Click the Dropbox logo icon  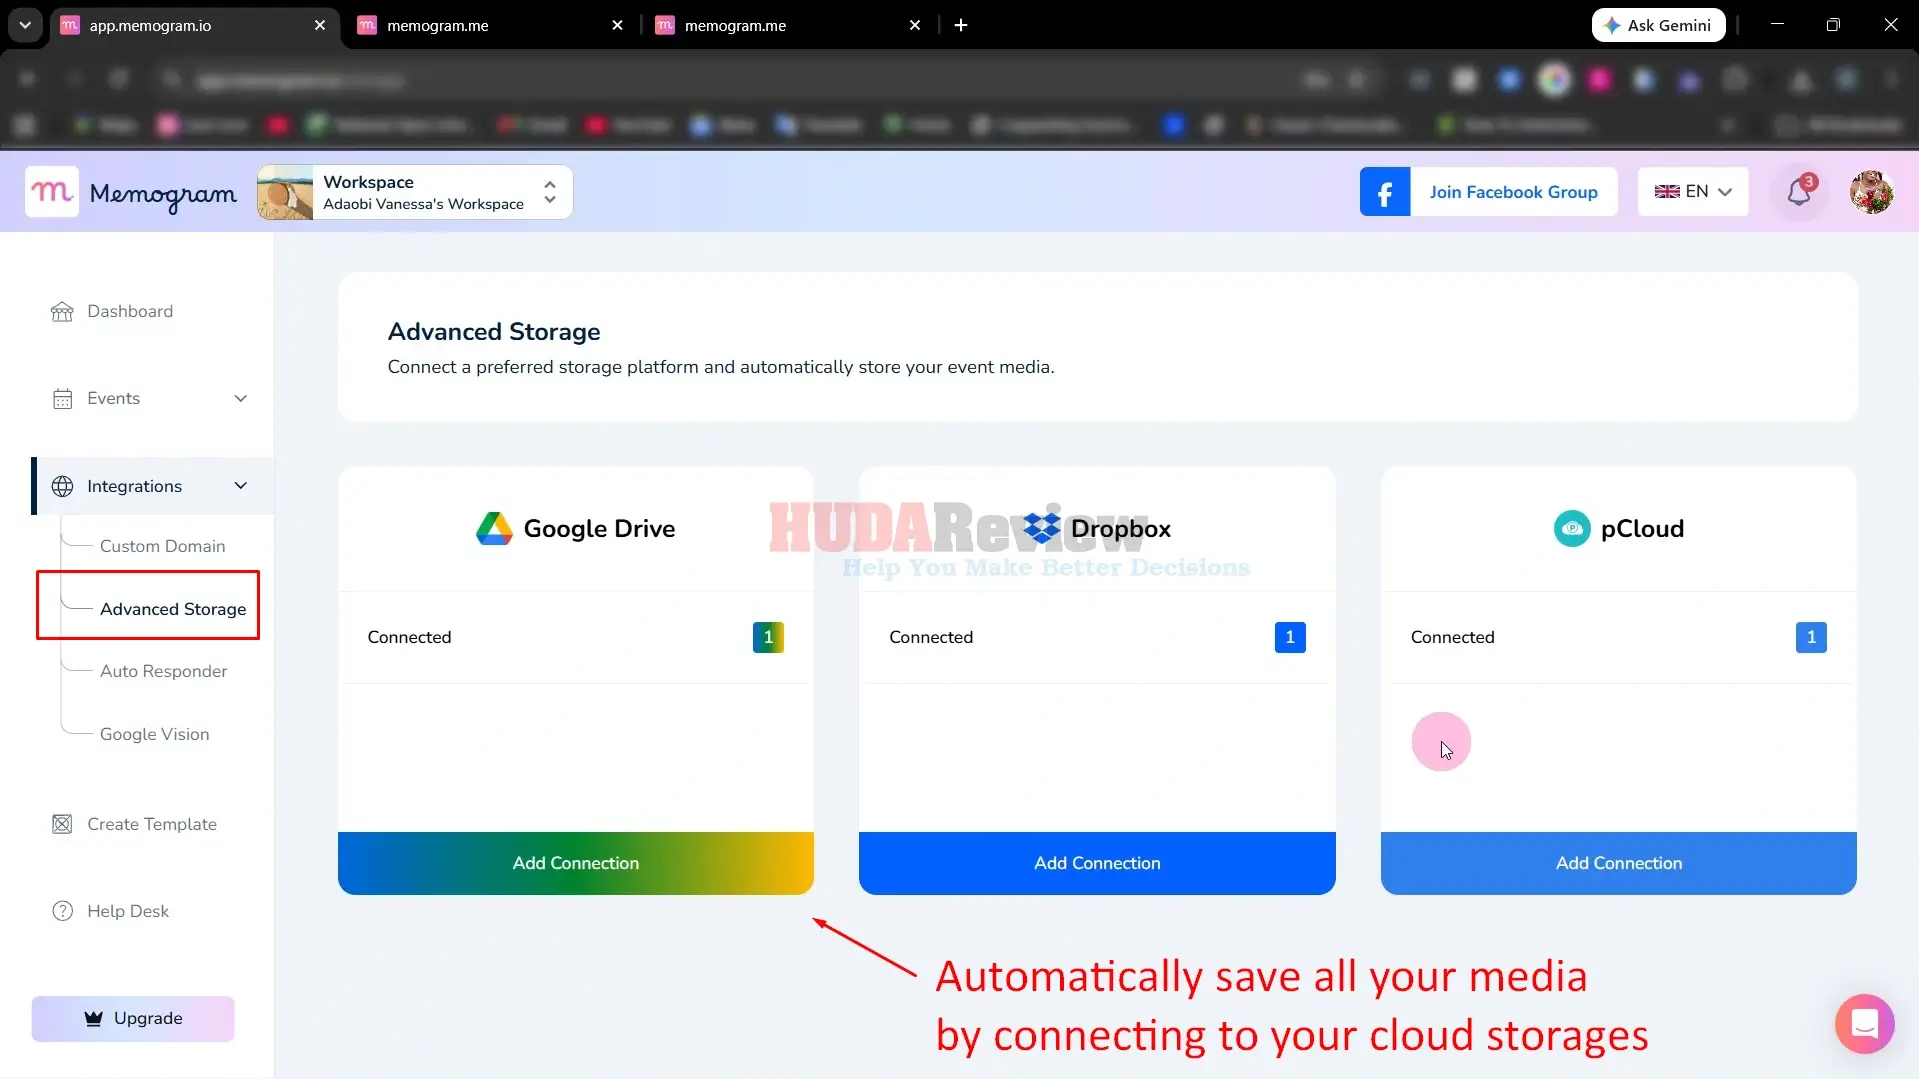click(1041, 528)
